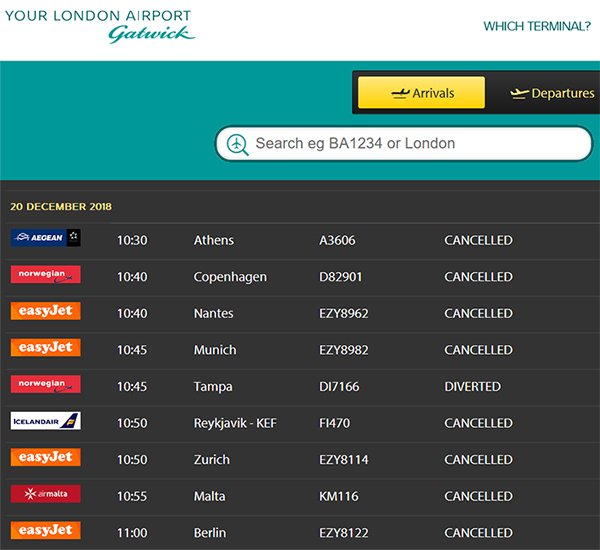600x550 pixels.
Task: Click easyJet logo for Berlin flight
Action: point(45,530)
